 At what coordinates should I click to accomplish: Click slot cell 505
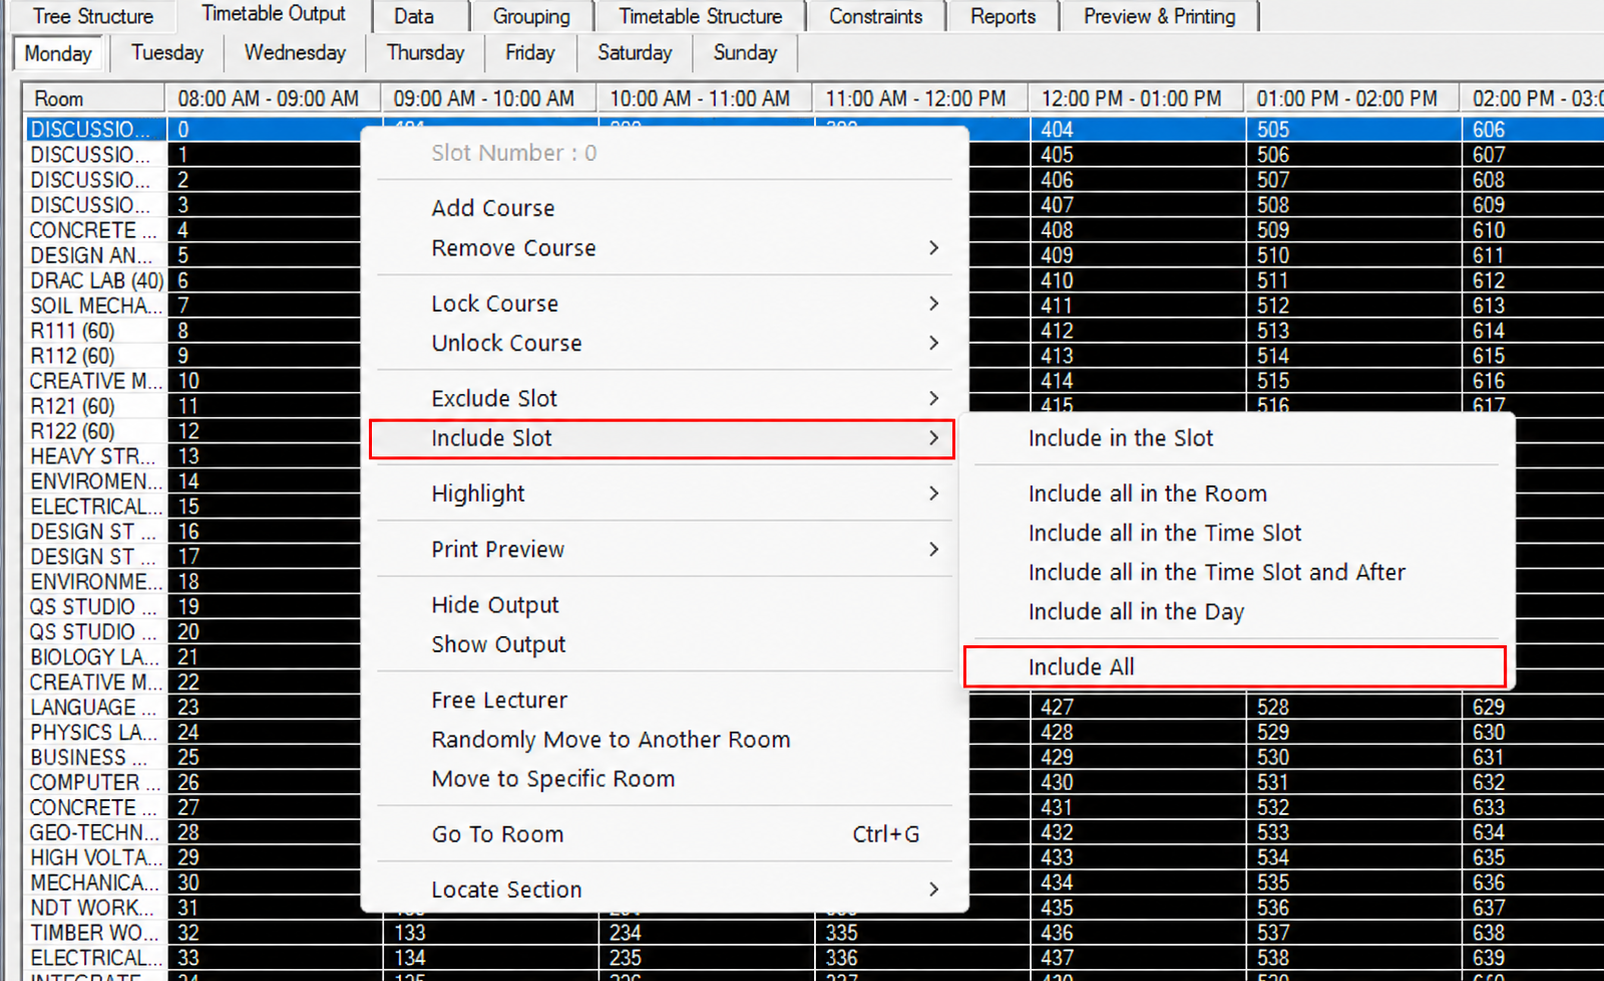(x=1353, y=129)
